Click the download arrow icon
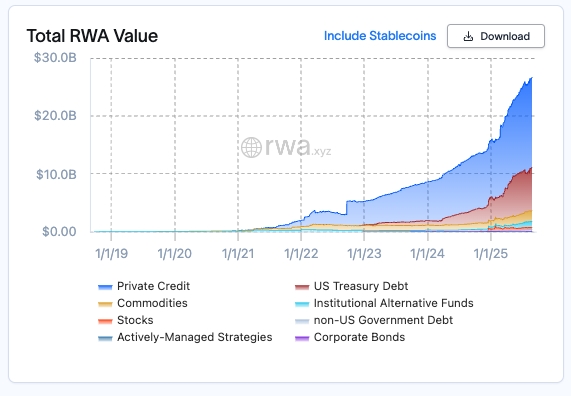Screen dimensions: 571x396 point(468,36)
